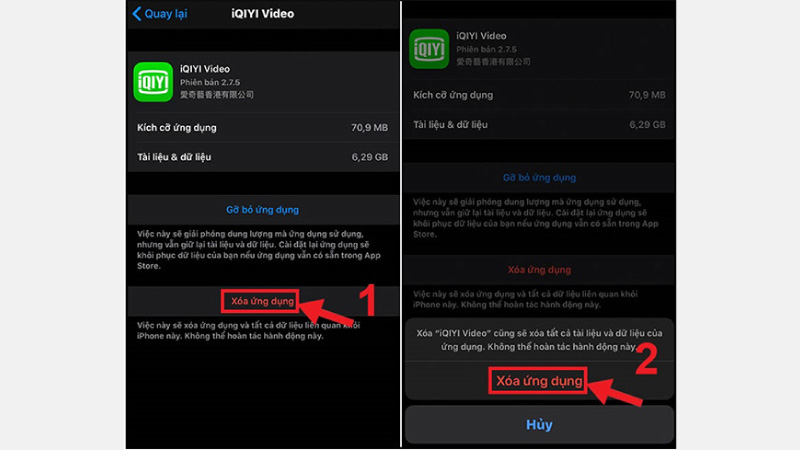The height and width of the screenshot is (450, 800).
Task: Tap red Xóa ứng dụng in left screen
Action: pyautogui.click(x=262, y=301)
